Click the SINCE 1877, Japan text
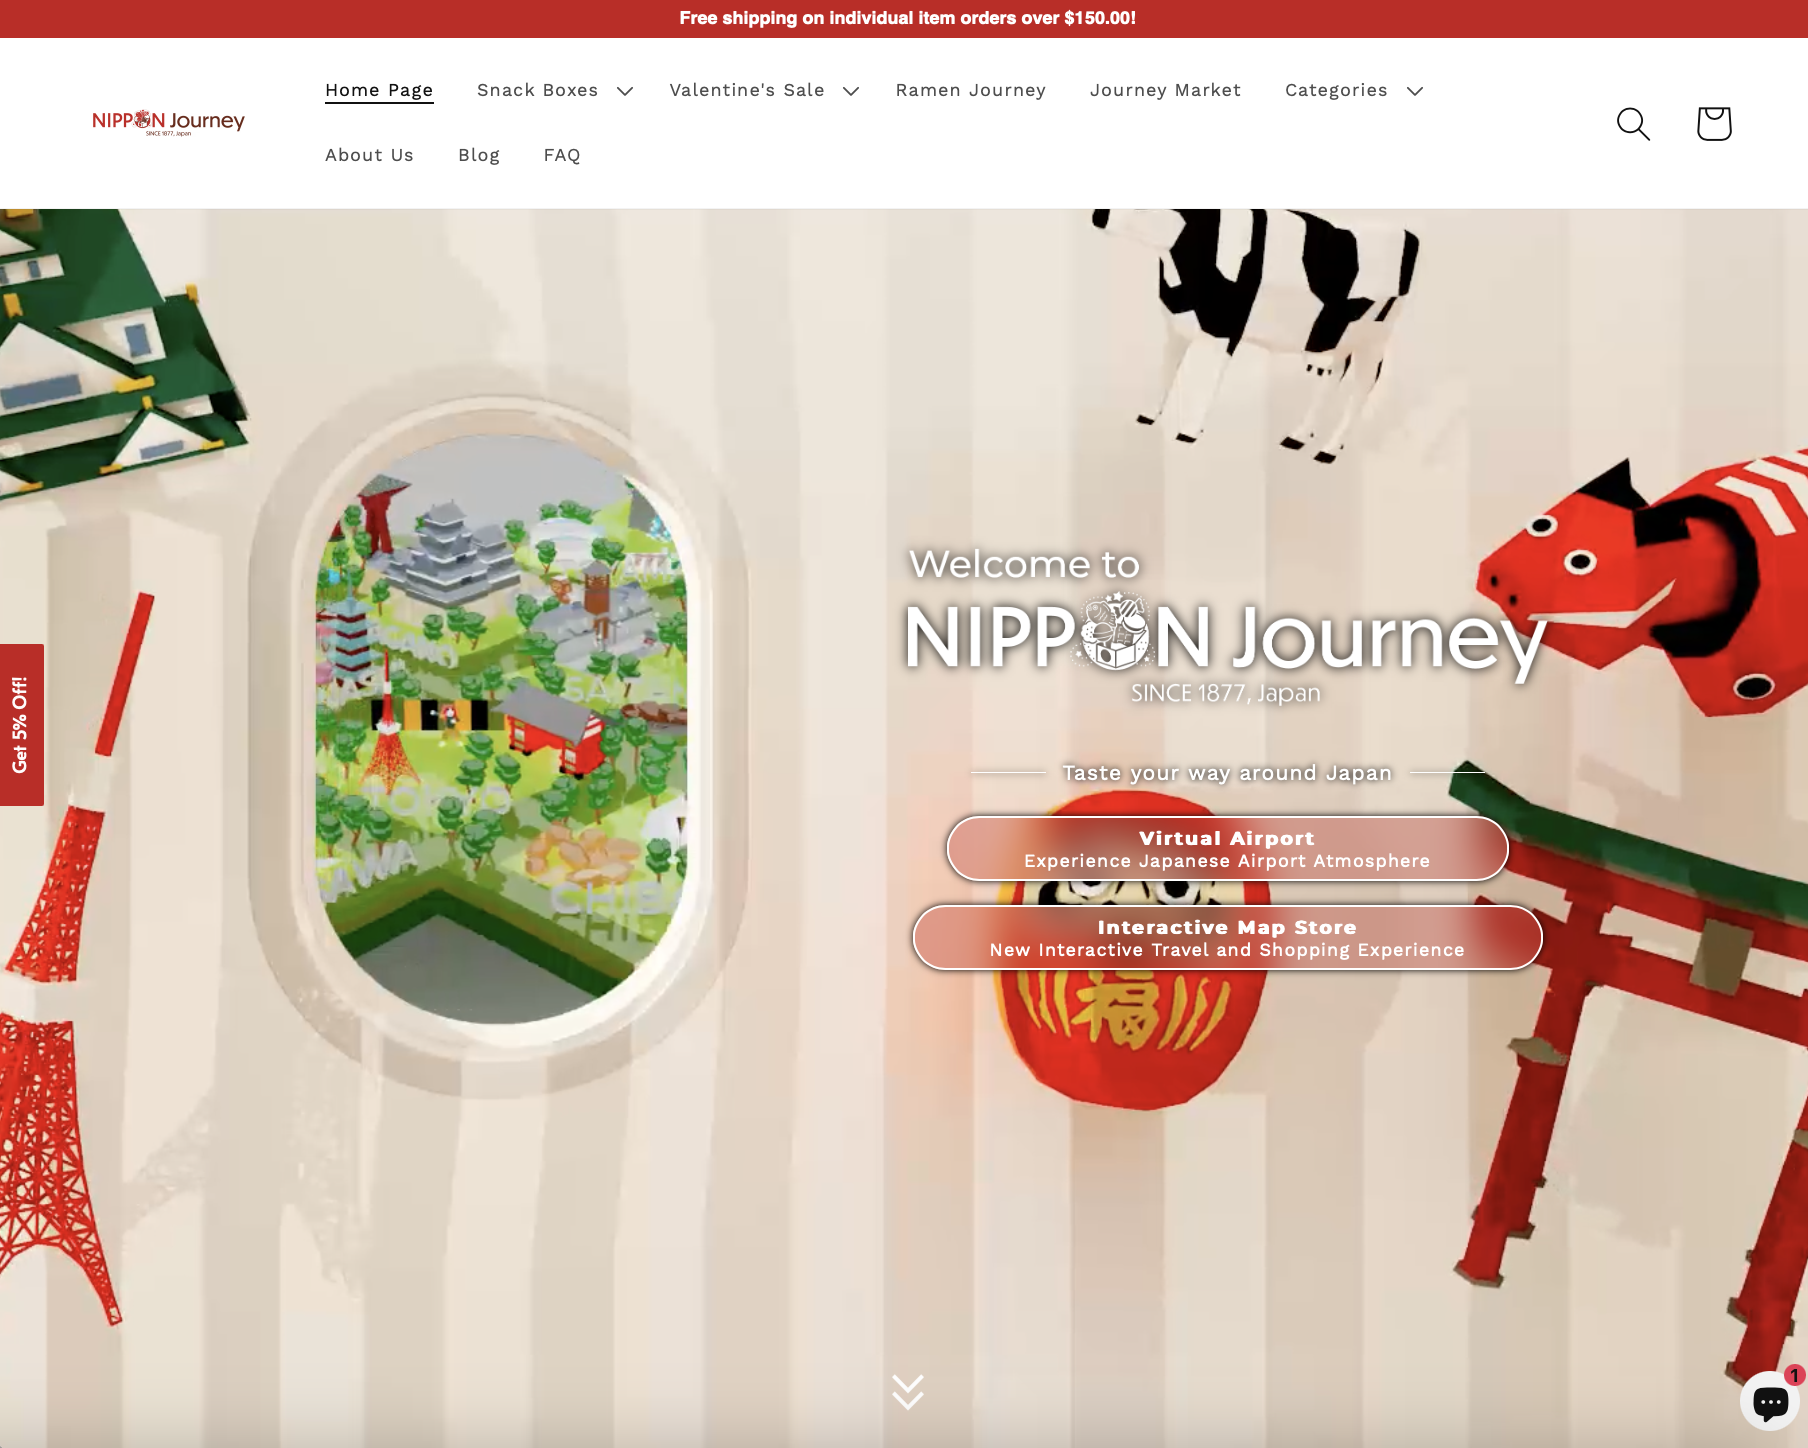The image size is (1808, 1448). click(x=1225, y=693)
